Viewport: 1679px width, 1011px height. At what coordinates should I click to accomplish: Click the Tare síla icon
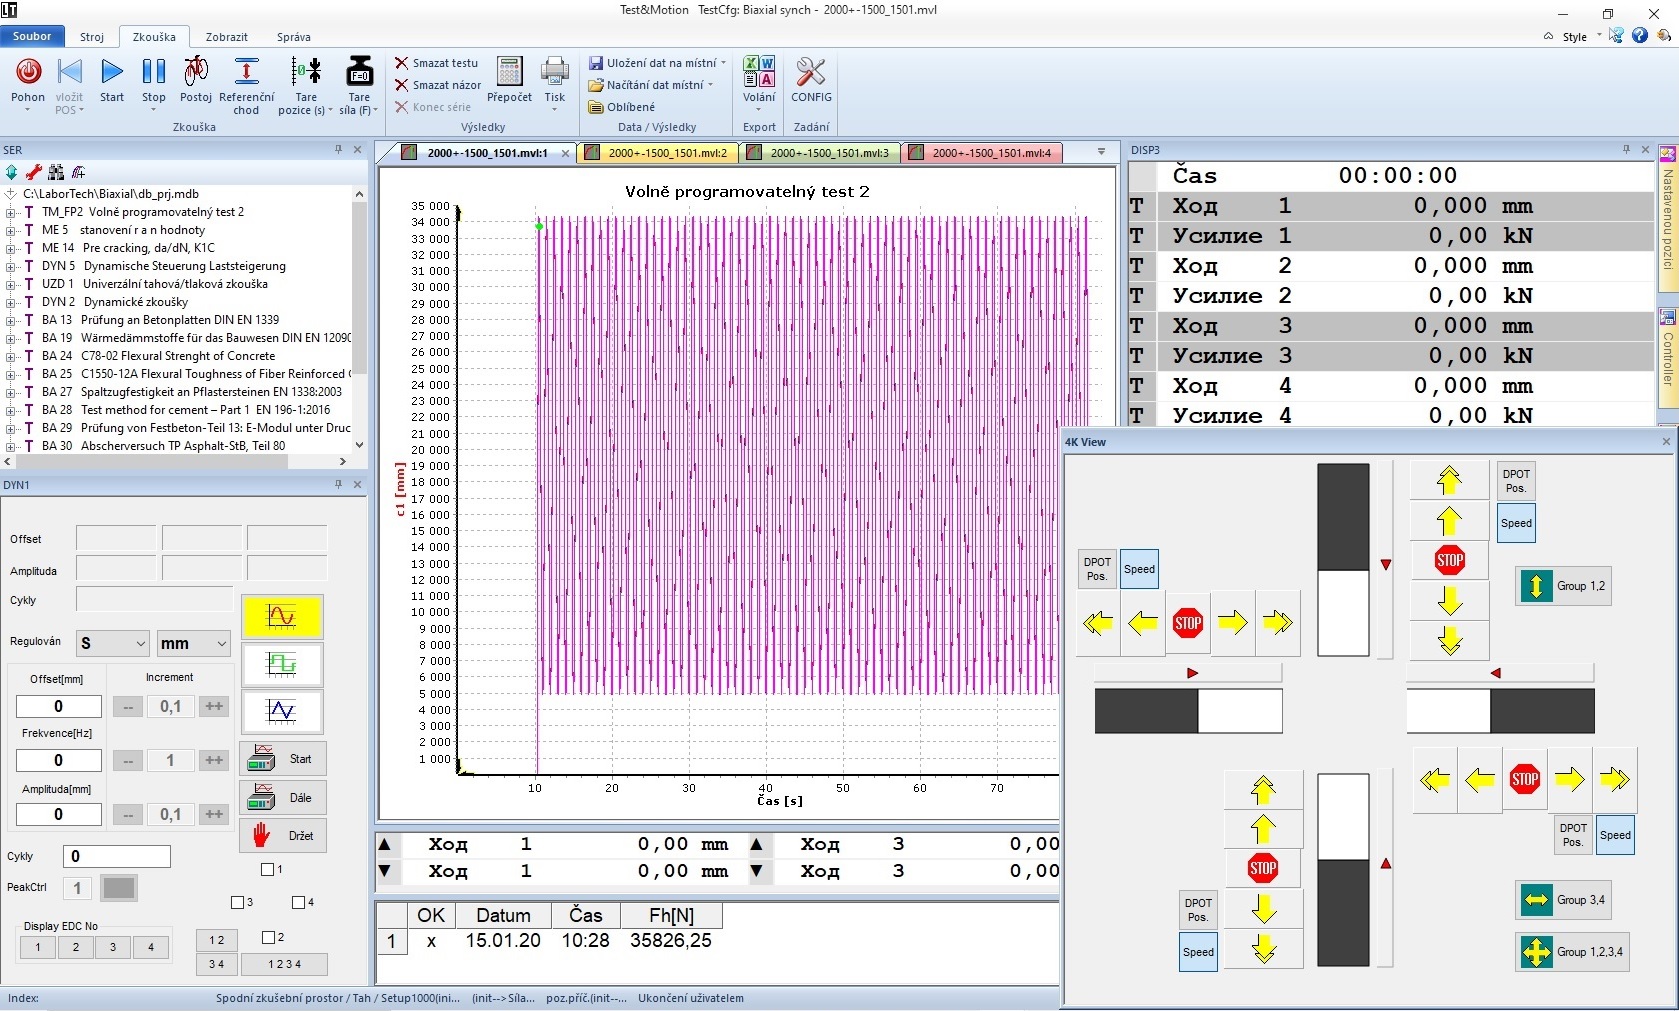click(359, 71)
